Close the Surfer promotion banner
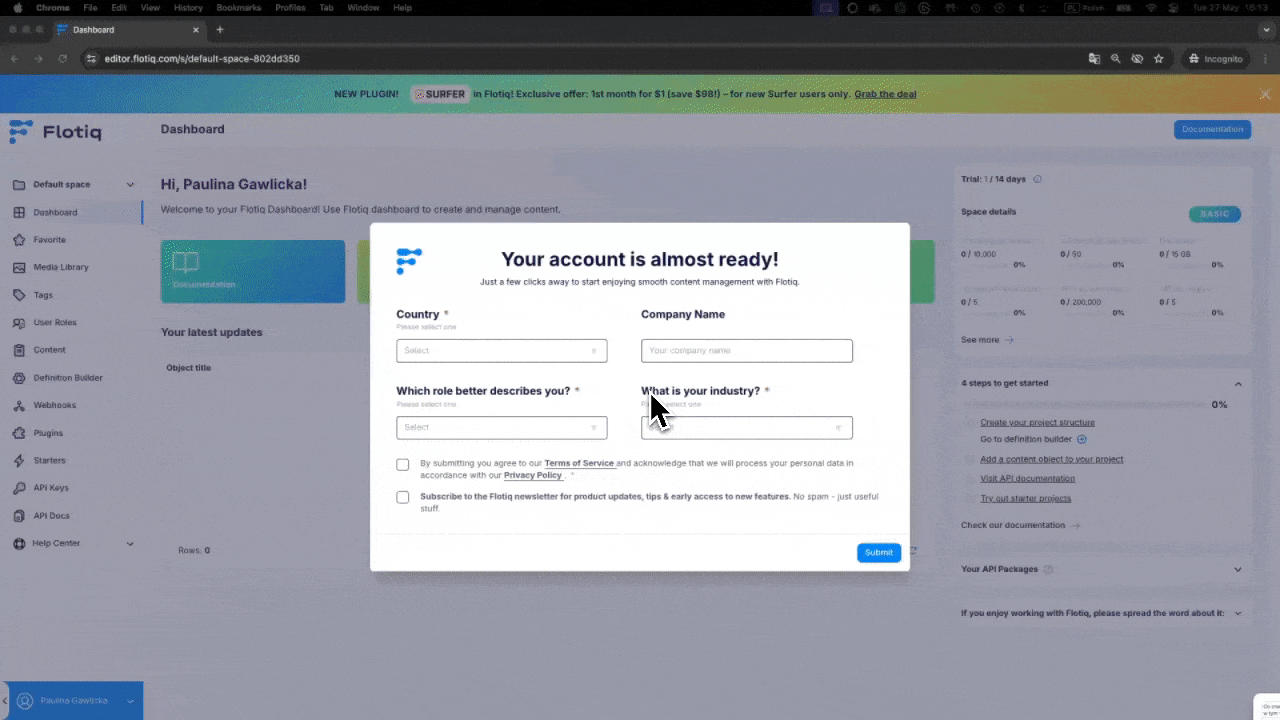Screen dimensions: 1280x720 tap(1265, 94)
